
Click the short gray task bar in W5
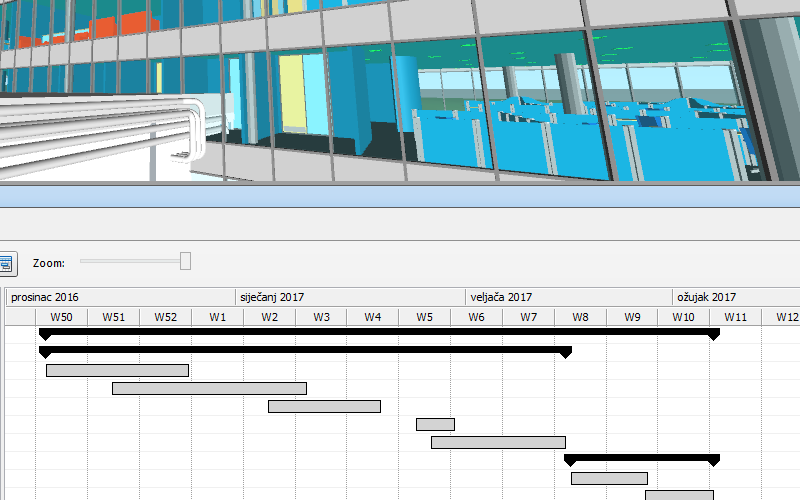tap(435, 424)
